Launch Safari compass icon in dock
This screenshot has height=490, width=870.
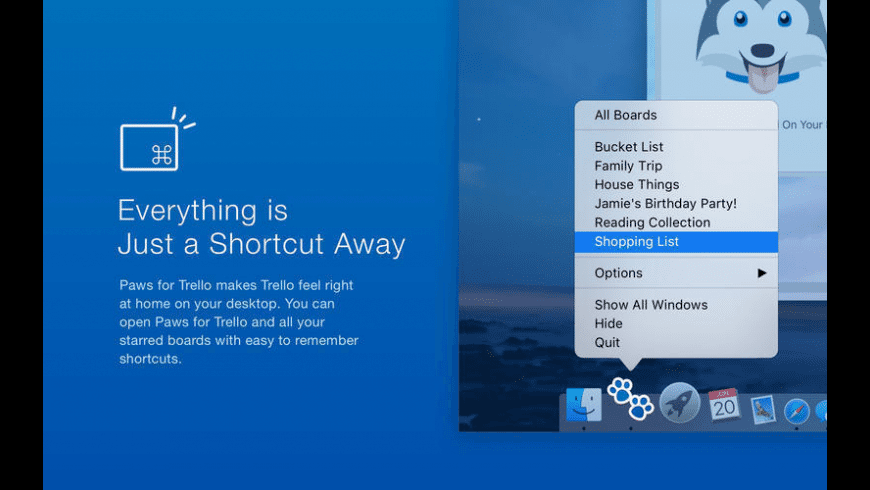point(797,411)
